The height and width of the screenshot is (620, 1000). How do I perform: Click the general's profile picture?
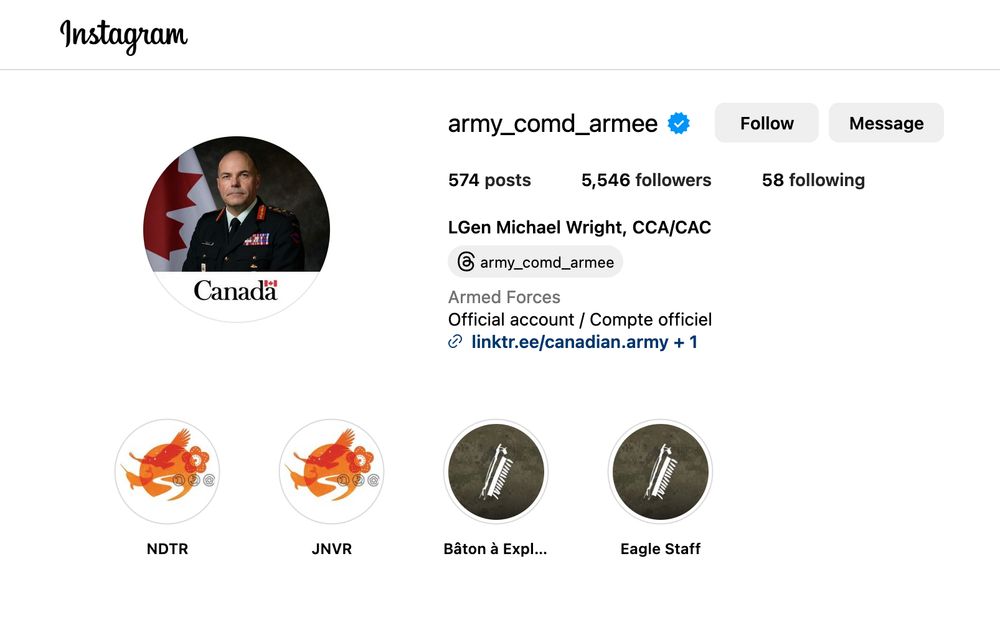237,229
